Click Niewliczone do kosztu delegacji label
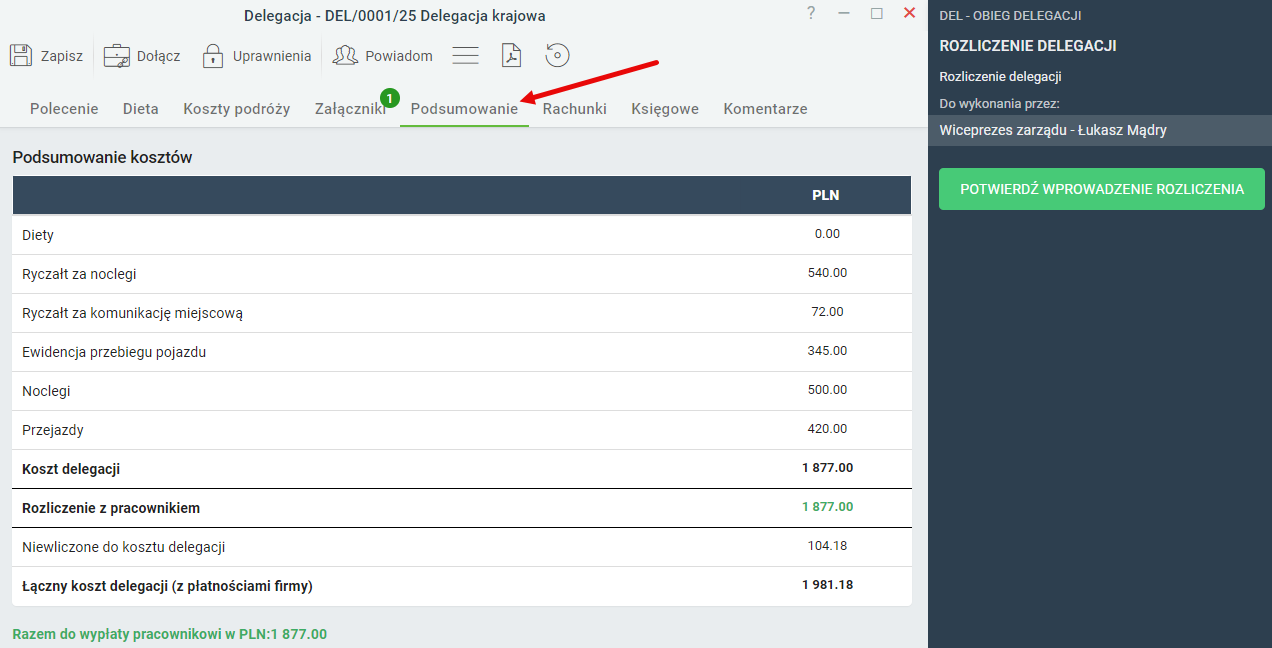 tap(123, 547)
